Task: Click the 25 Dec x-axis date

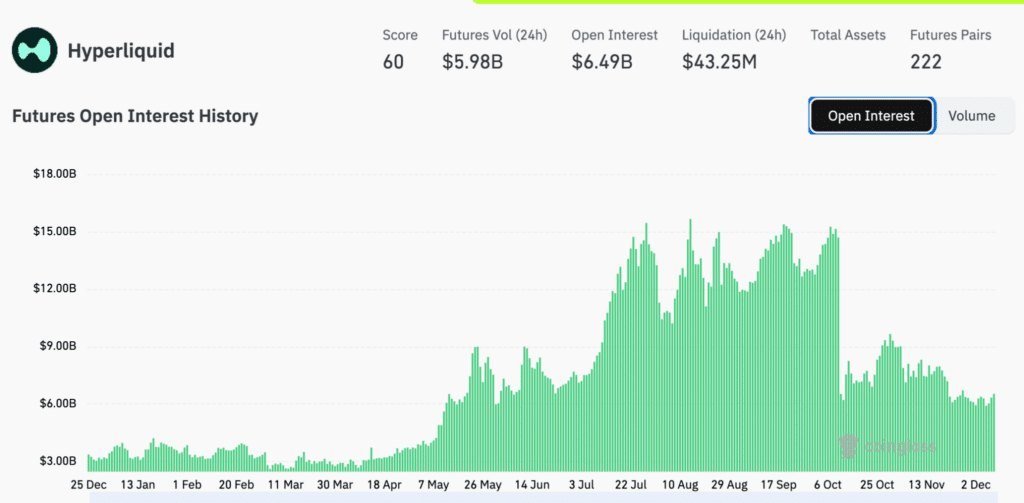Action: 88,485
